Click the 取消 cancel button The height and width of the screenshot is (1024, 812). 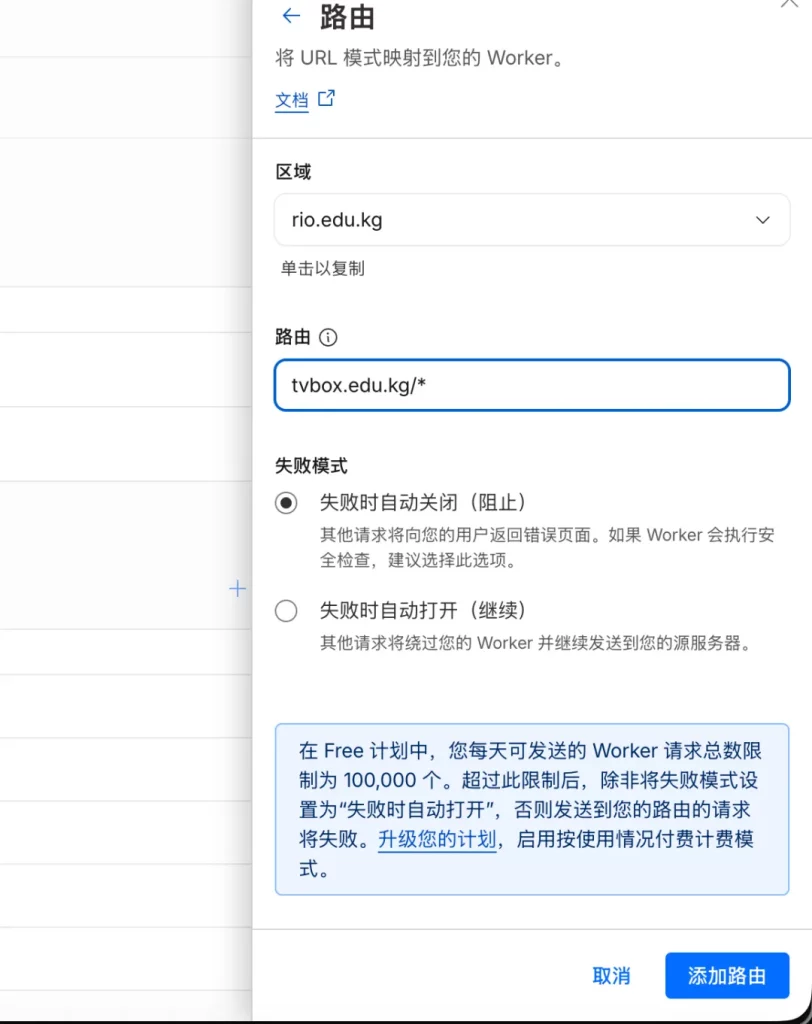(611, 976)
